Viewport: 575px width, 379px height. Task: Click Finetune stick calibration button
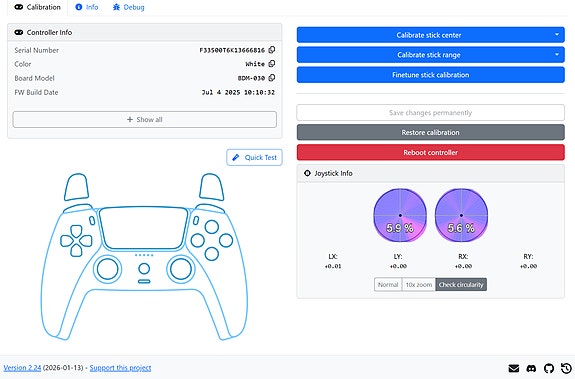tap(431, 75)
